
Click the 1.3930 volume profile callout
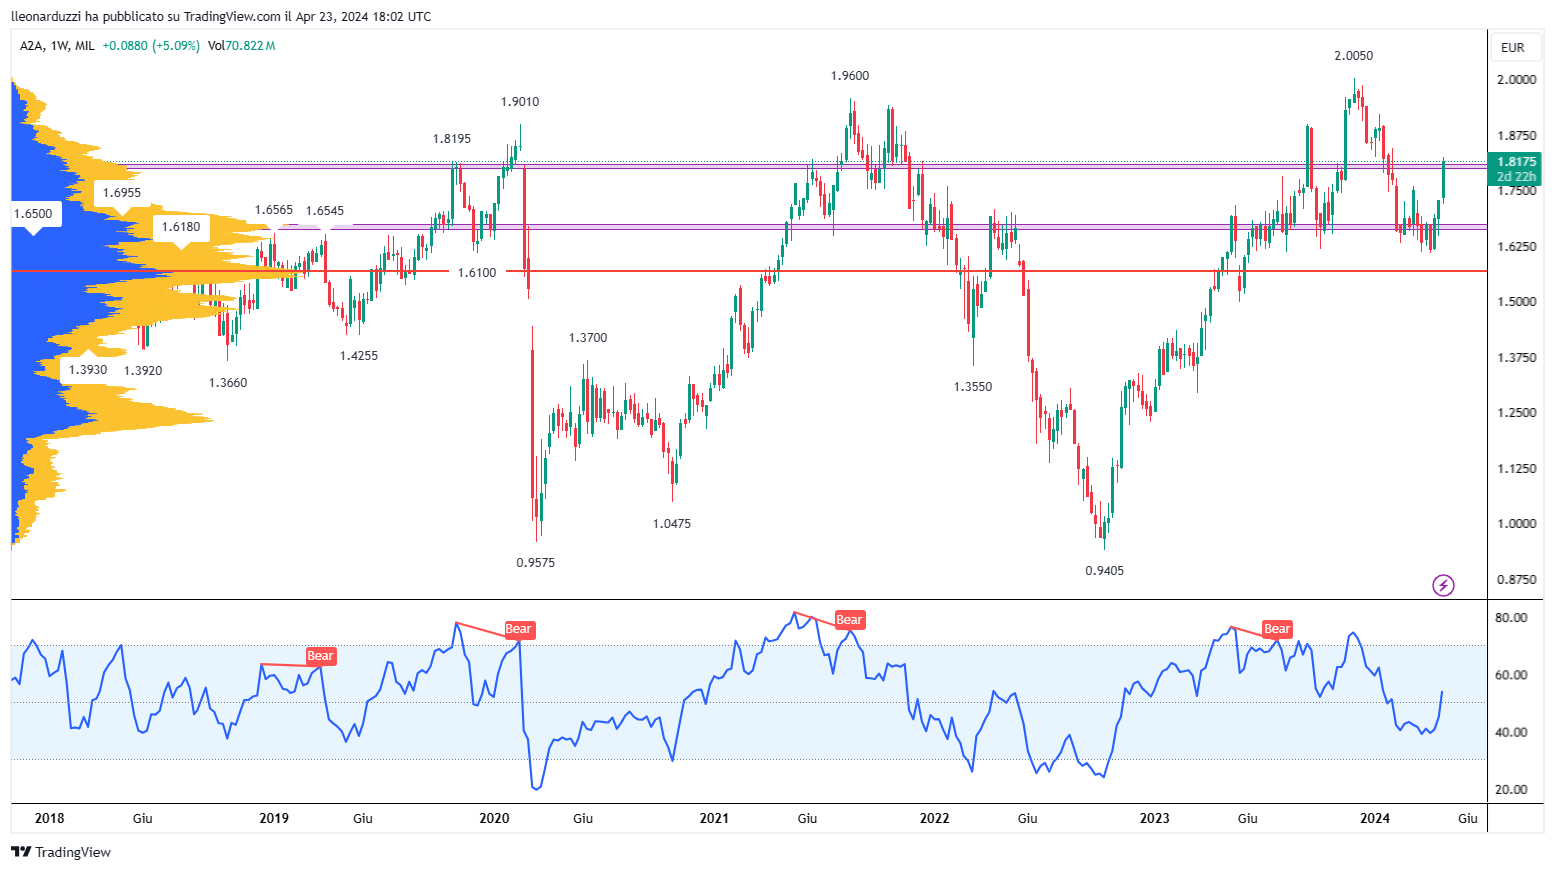[x=88, y=370]
